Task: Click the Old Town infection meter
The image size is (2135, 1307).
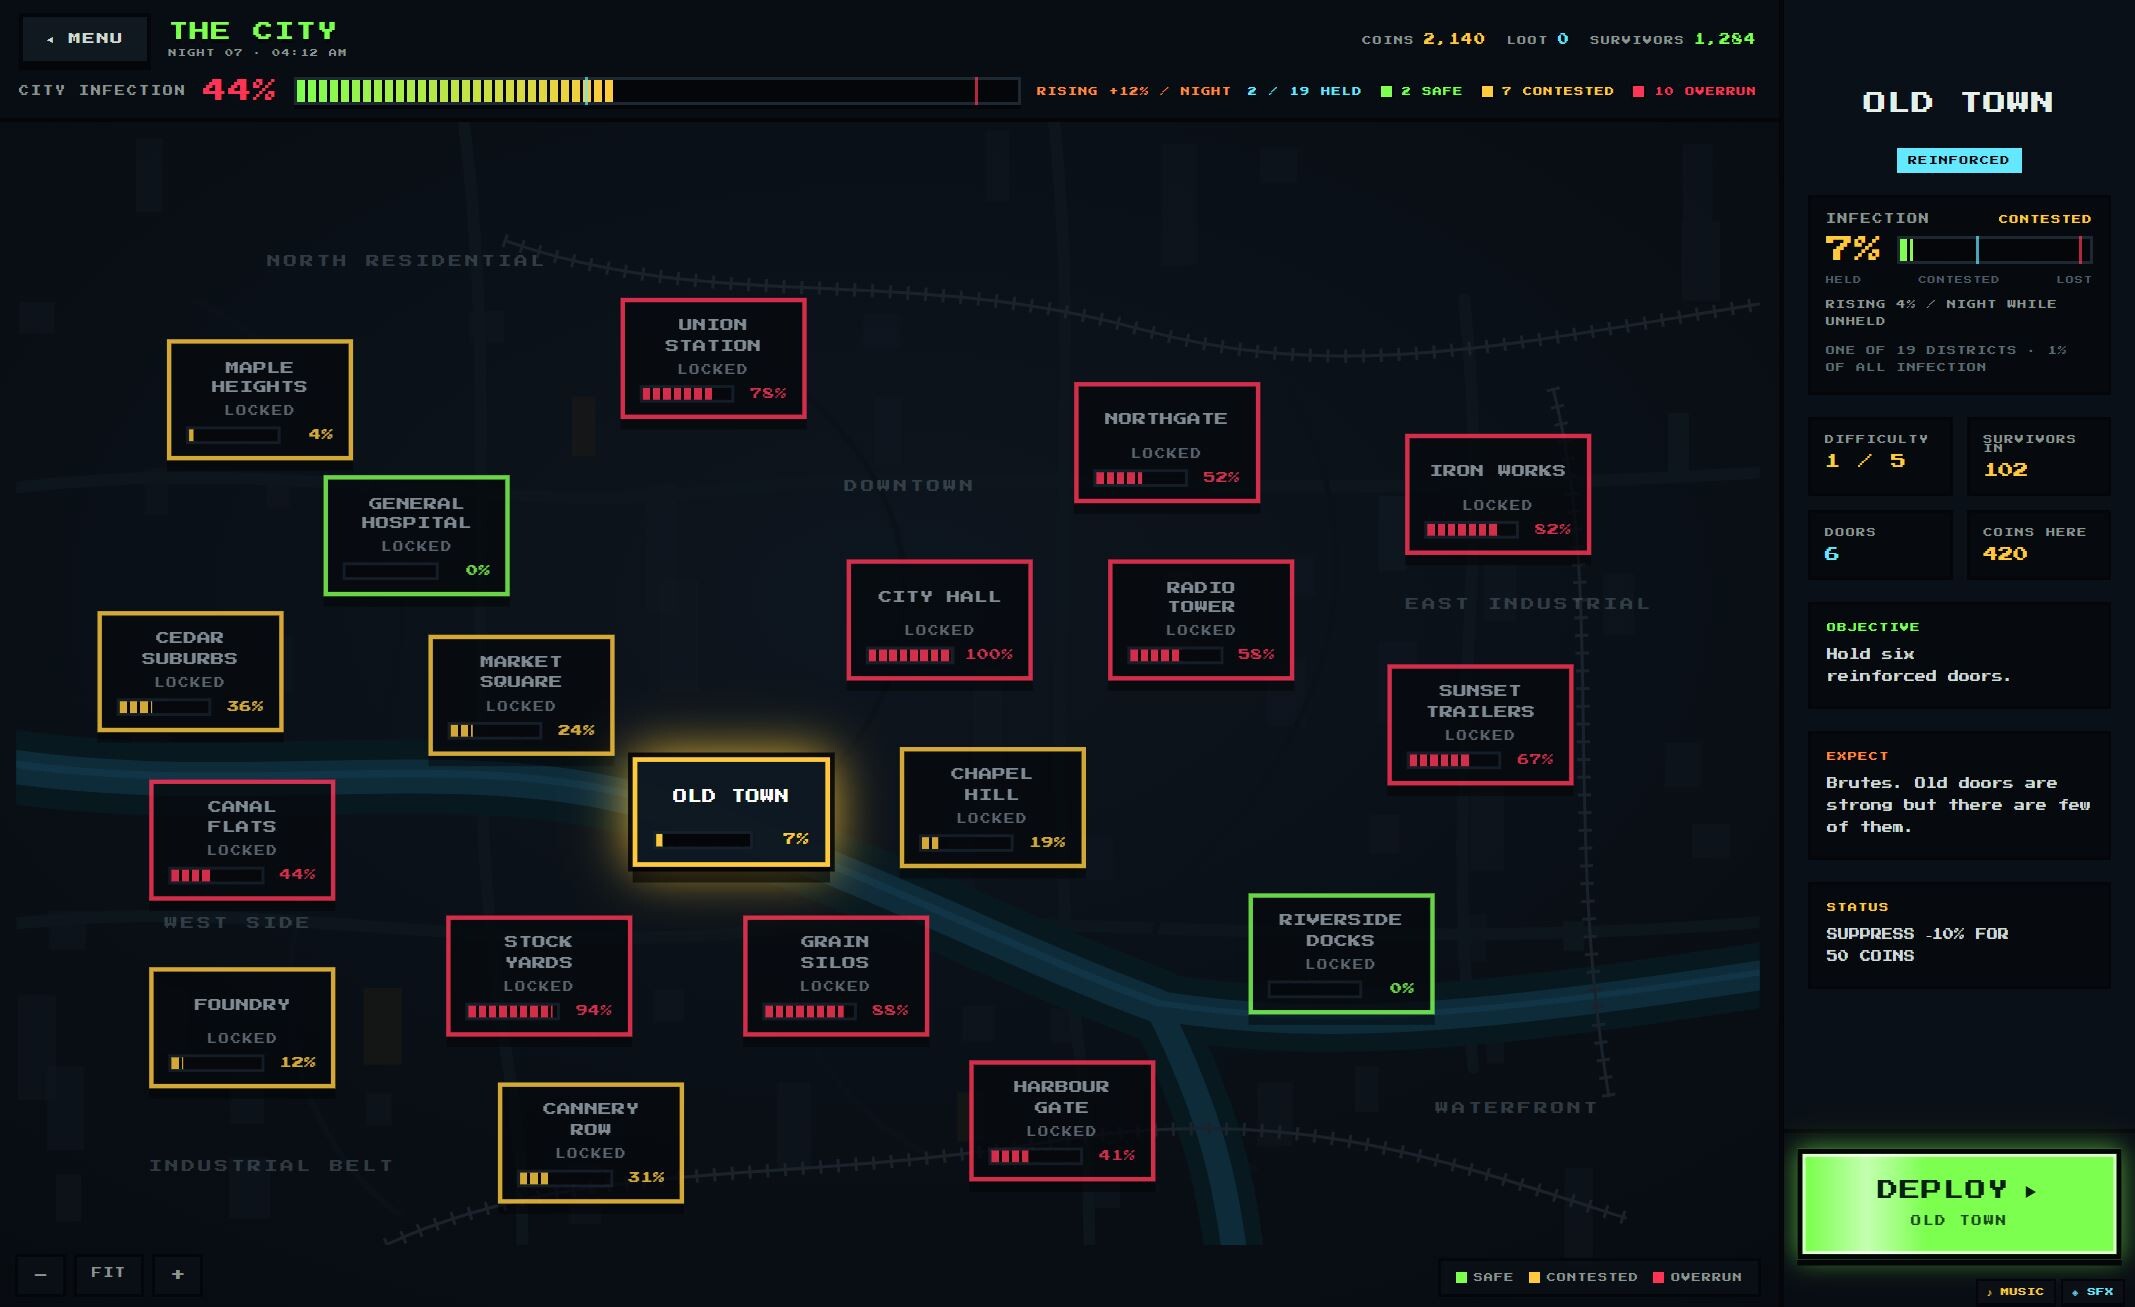Action: pos(1994,250)
